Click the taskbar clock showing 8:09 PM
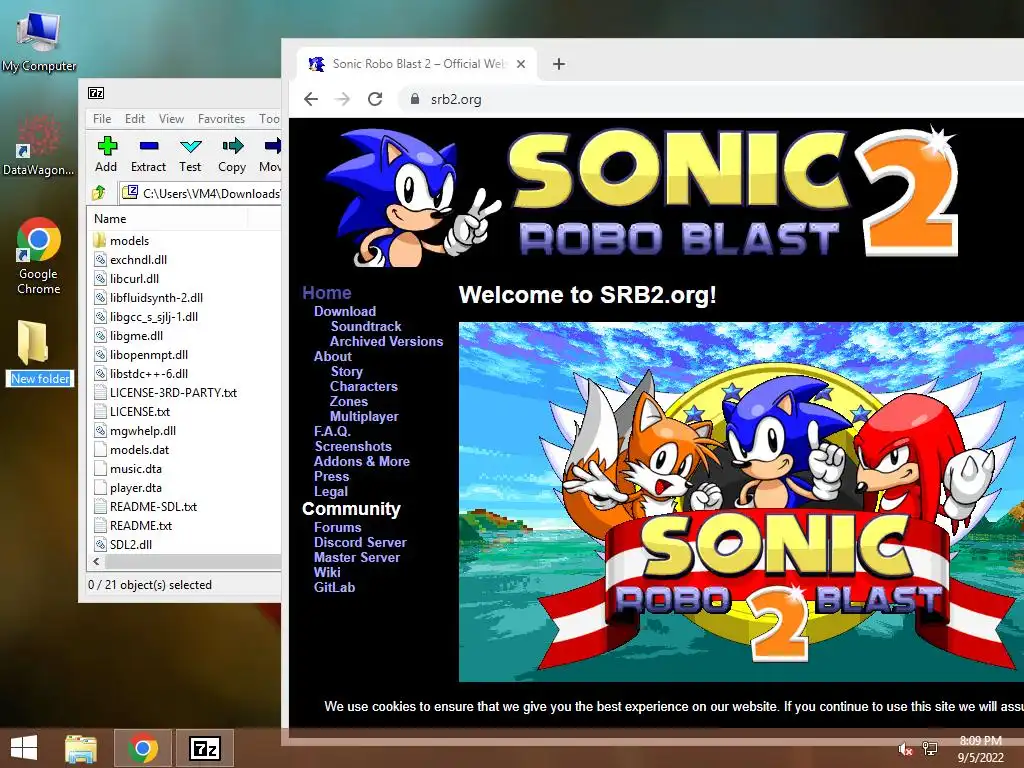The height and width of the screenshot is (768, 1024). [980, 749]
